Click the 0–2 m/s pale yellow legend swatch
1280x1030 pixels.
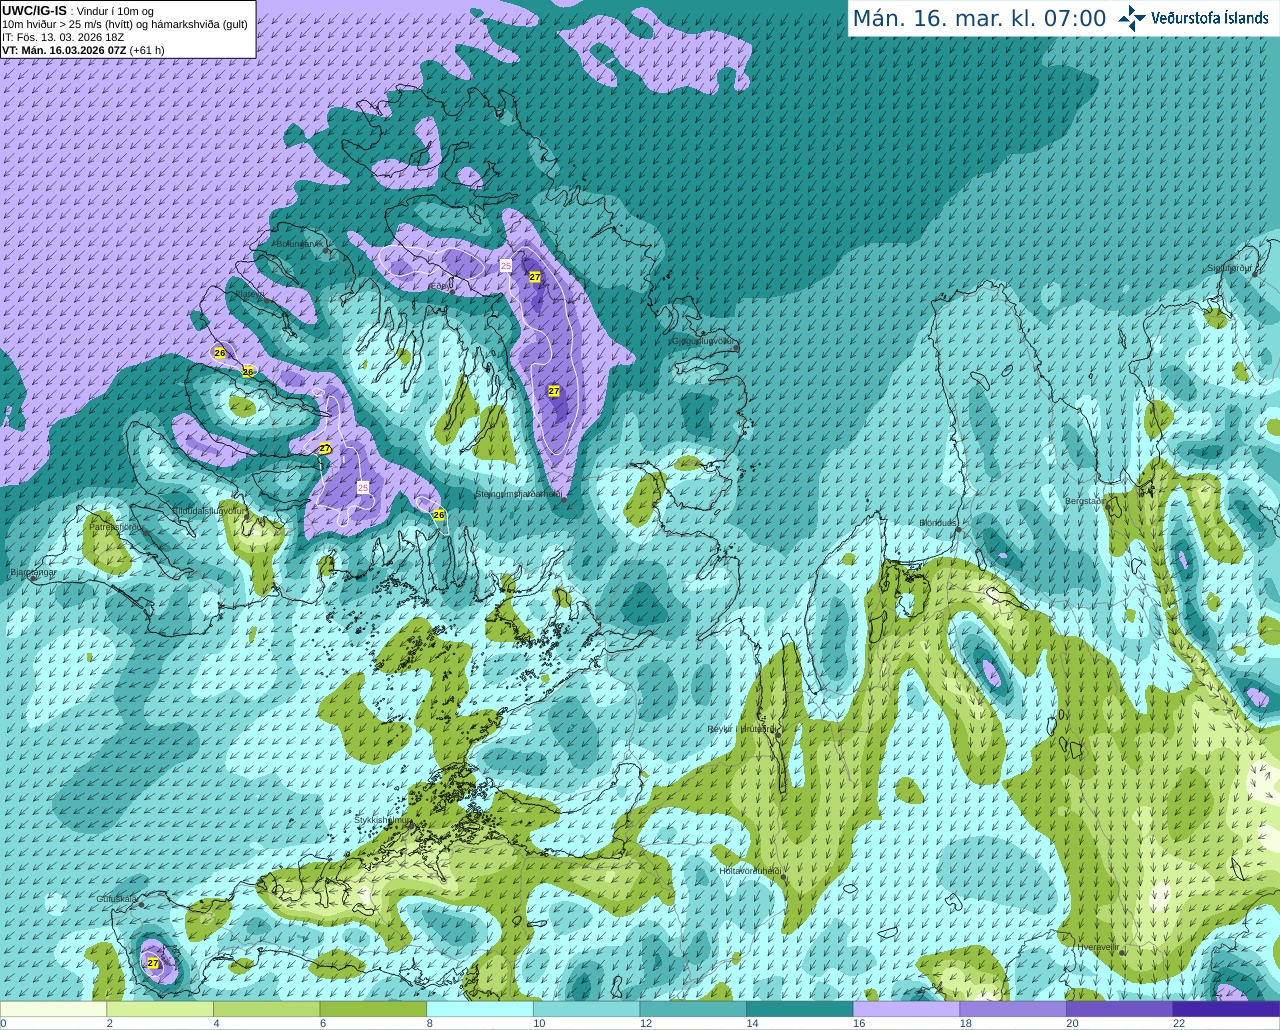(54, 1008)
